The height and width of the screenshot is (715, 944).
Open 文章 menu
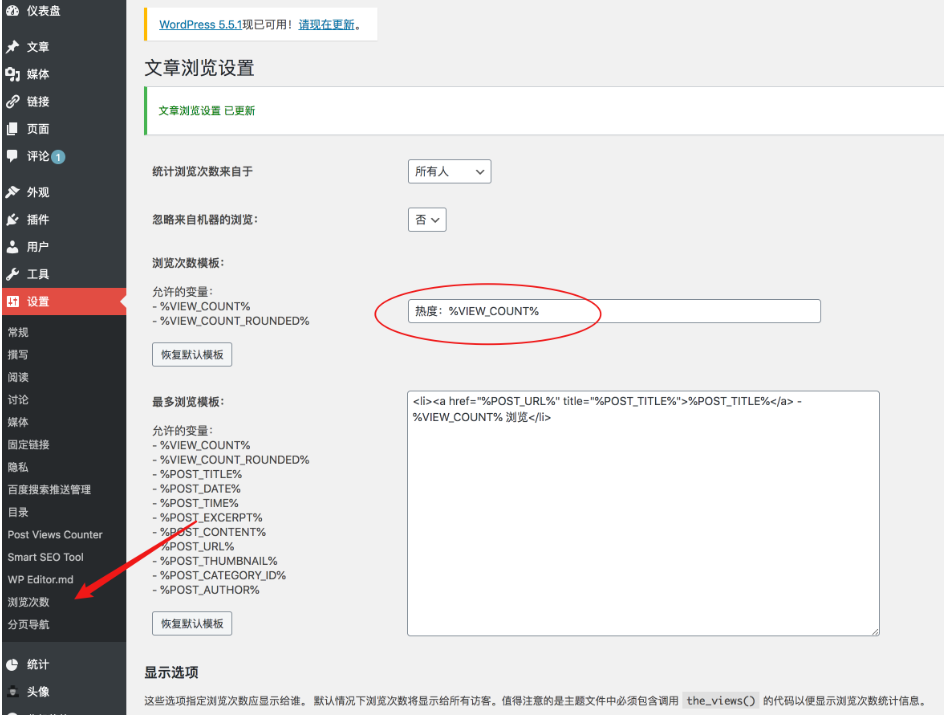click(x=38, y=46)
